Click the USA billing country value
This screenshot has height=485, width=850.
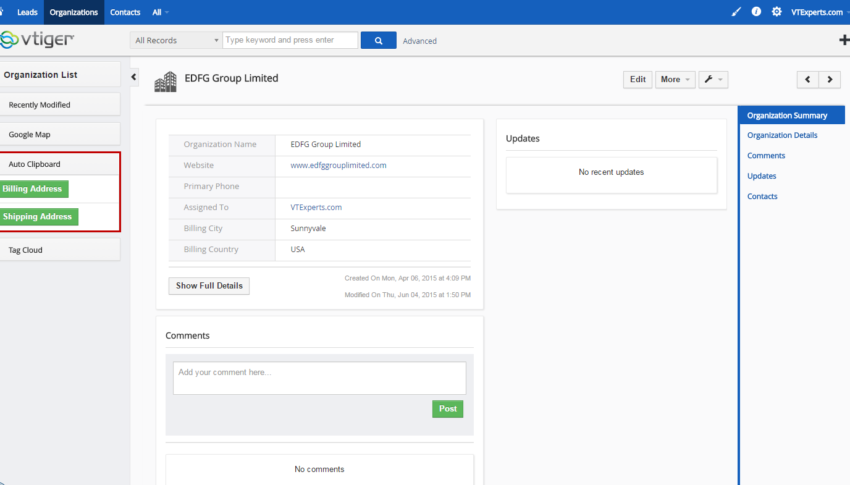[298, 249]
